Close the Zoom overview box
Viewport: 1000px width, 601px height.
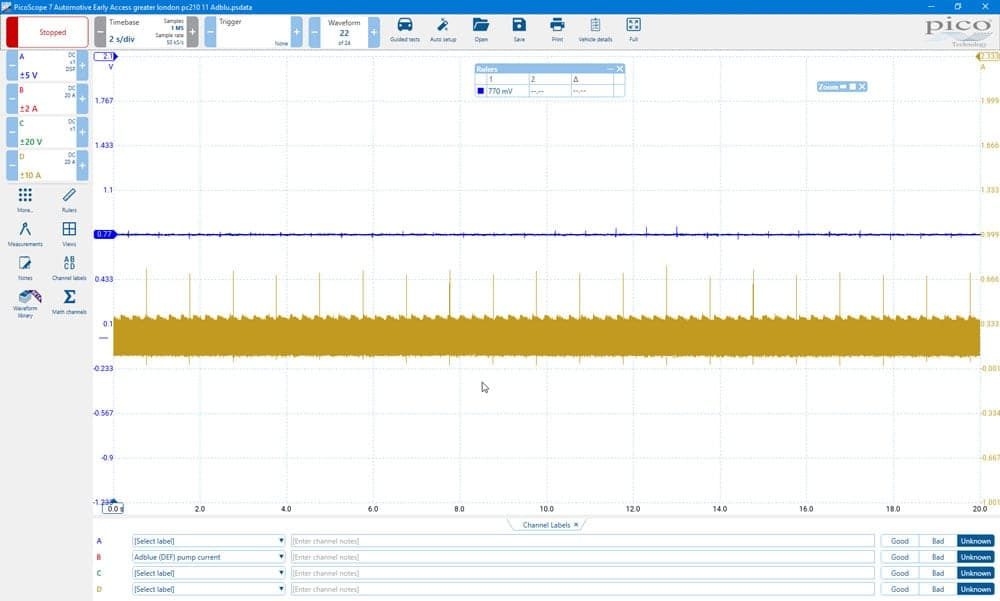pyautogui.click(x=862, y=86)
